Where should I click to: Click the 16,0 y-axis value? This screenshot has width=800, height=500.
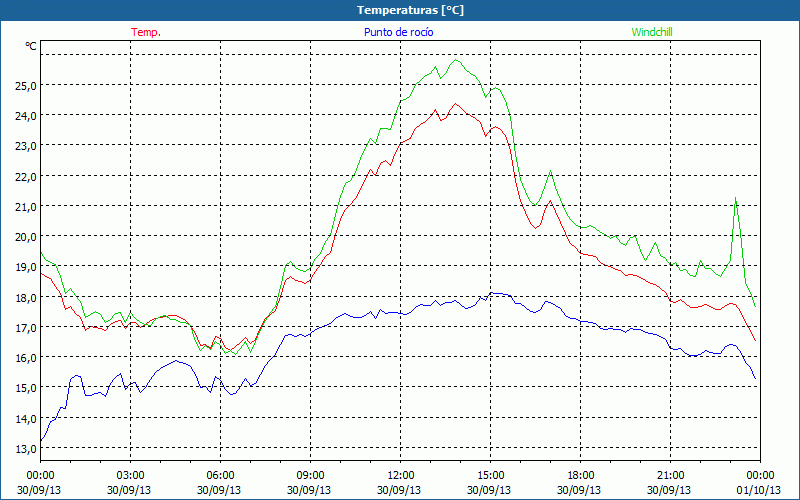click(26, 358)
